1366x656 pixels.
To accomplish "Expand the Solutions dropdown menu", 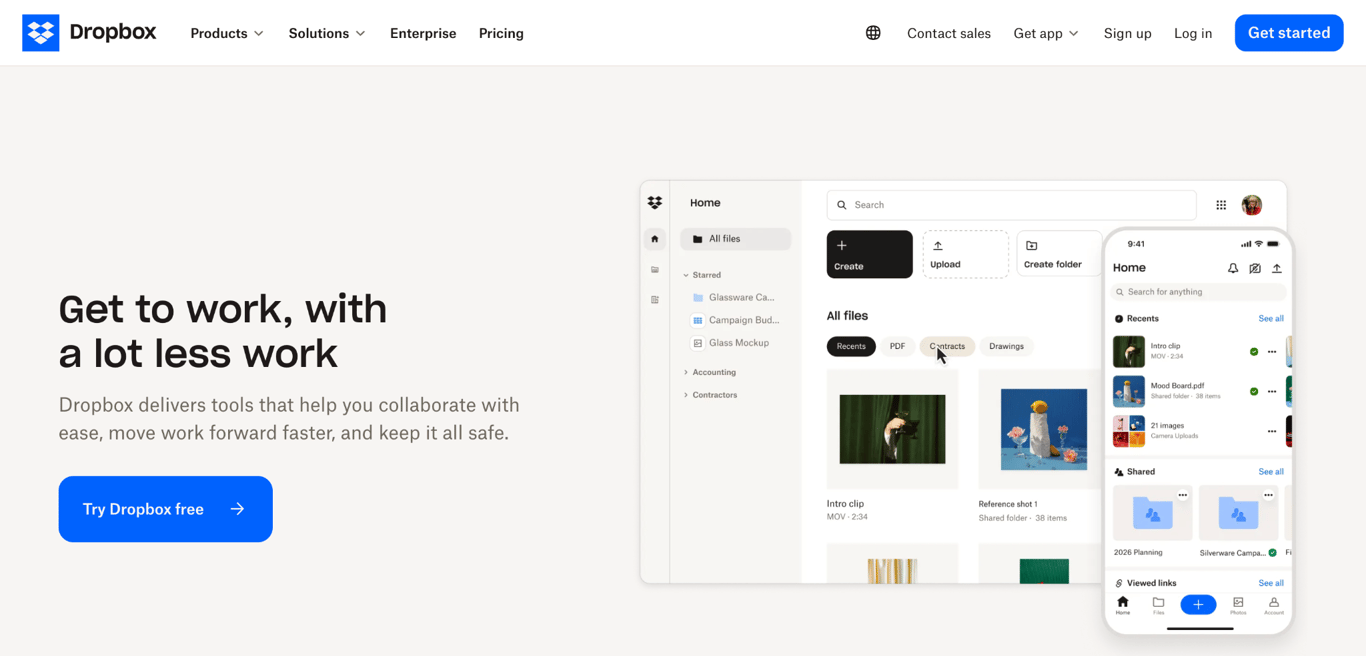I will pyautogui.click(x=327, y=33).
